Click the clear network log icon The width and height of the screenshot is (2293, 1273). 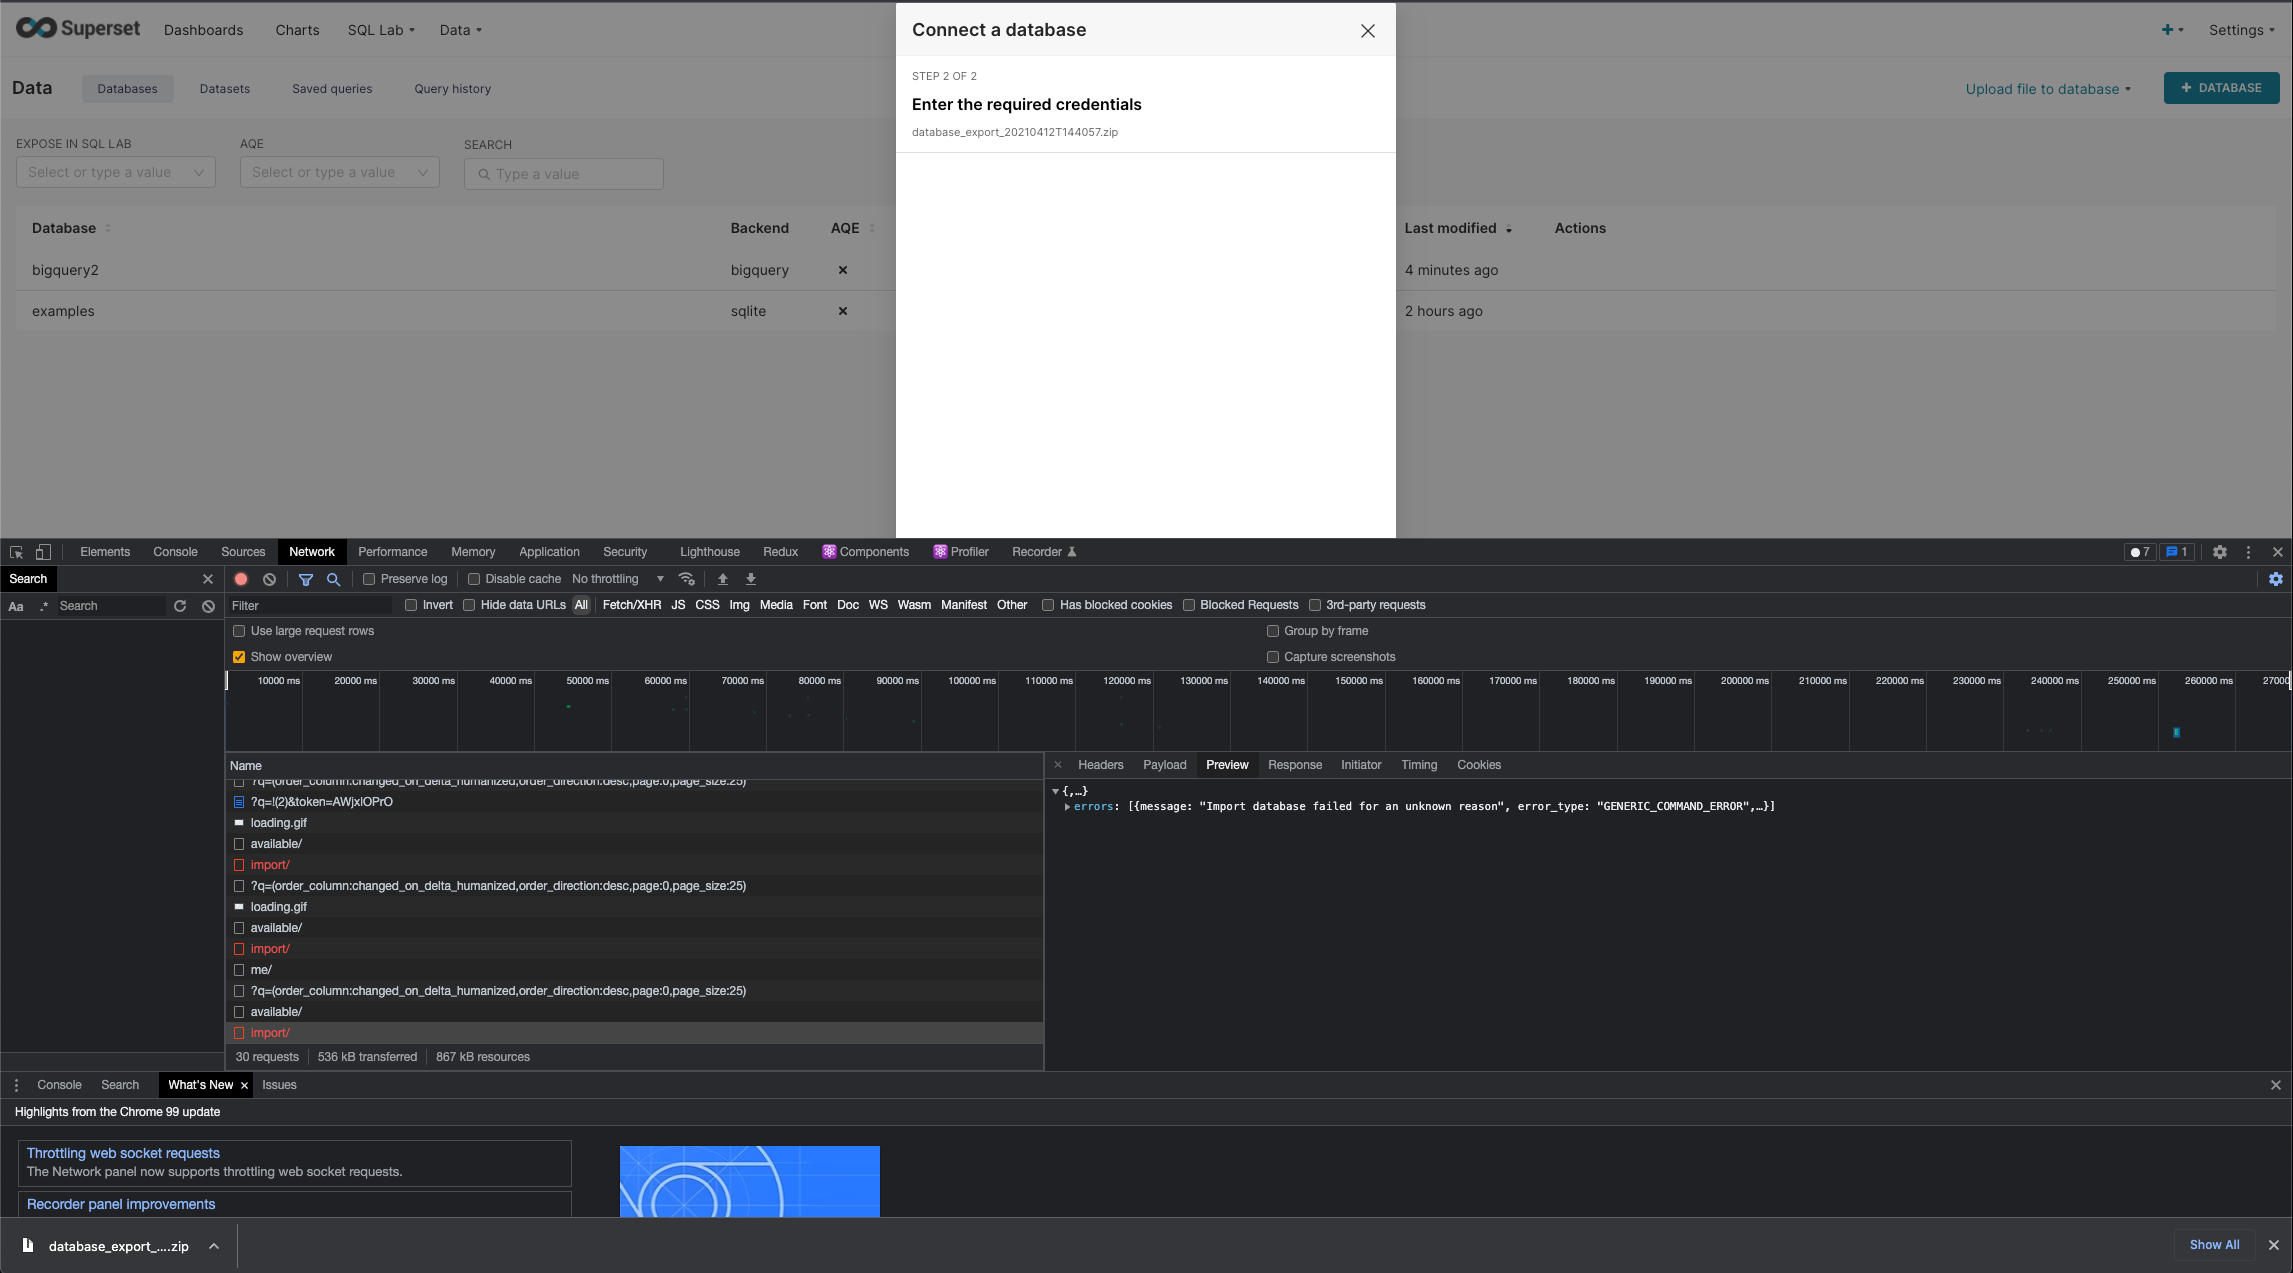[x=269, y=579]
